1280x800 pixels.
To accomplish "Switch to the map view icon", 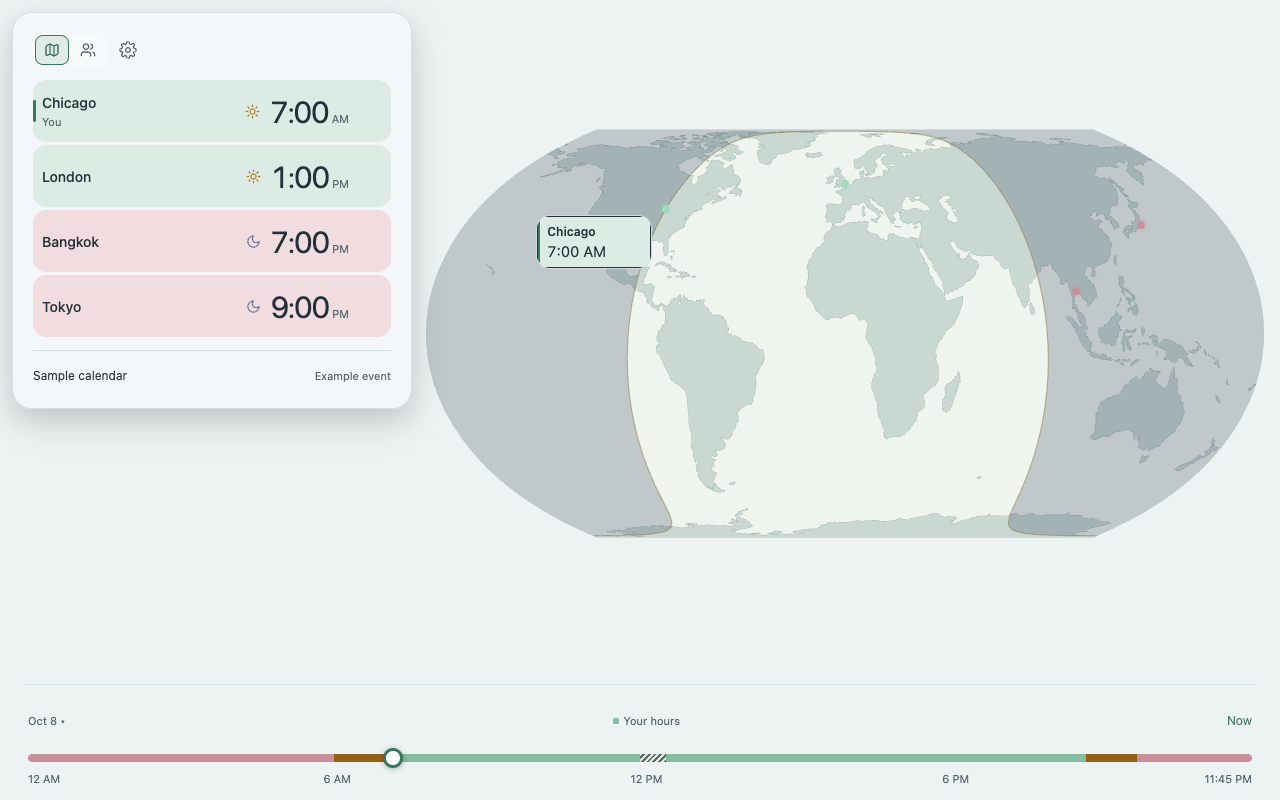I will point(52,50).
